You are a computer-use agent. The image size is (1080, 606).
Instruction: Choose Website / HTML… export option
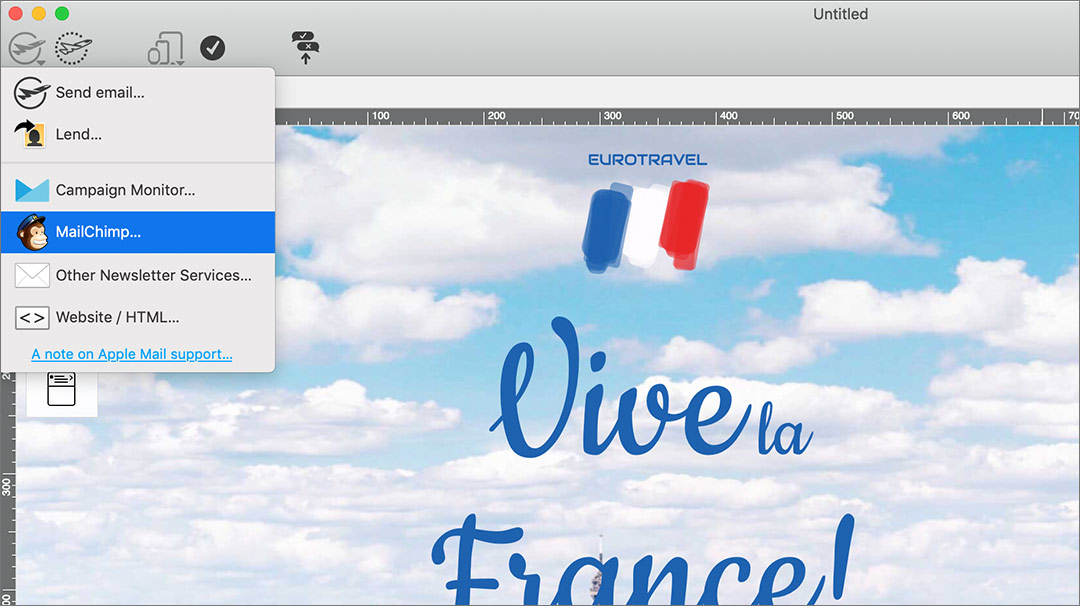138,317
